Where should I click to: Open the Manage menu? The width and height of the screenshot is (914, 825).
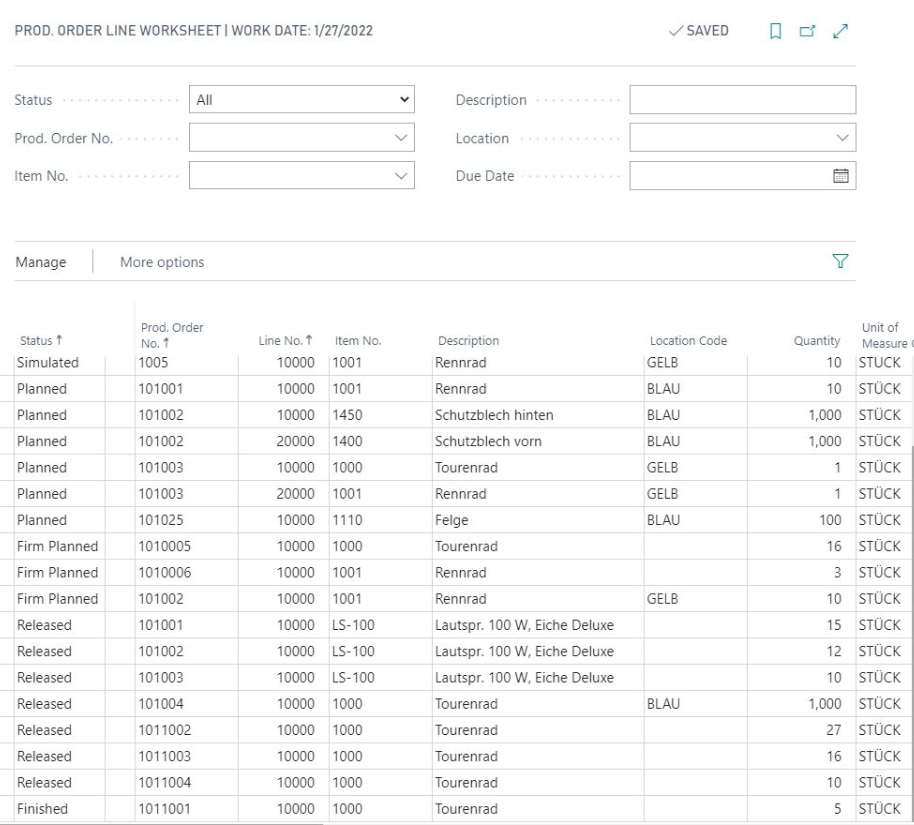(41, 262)
